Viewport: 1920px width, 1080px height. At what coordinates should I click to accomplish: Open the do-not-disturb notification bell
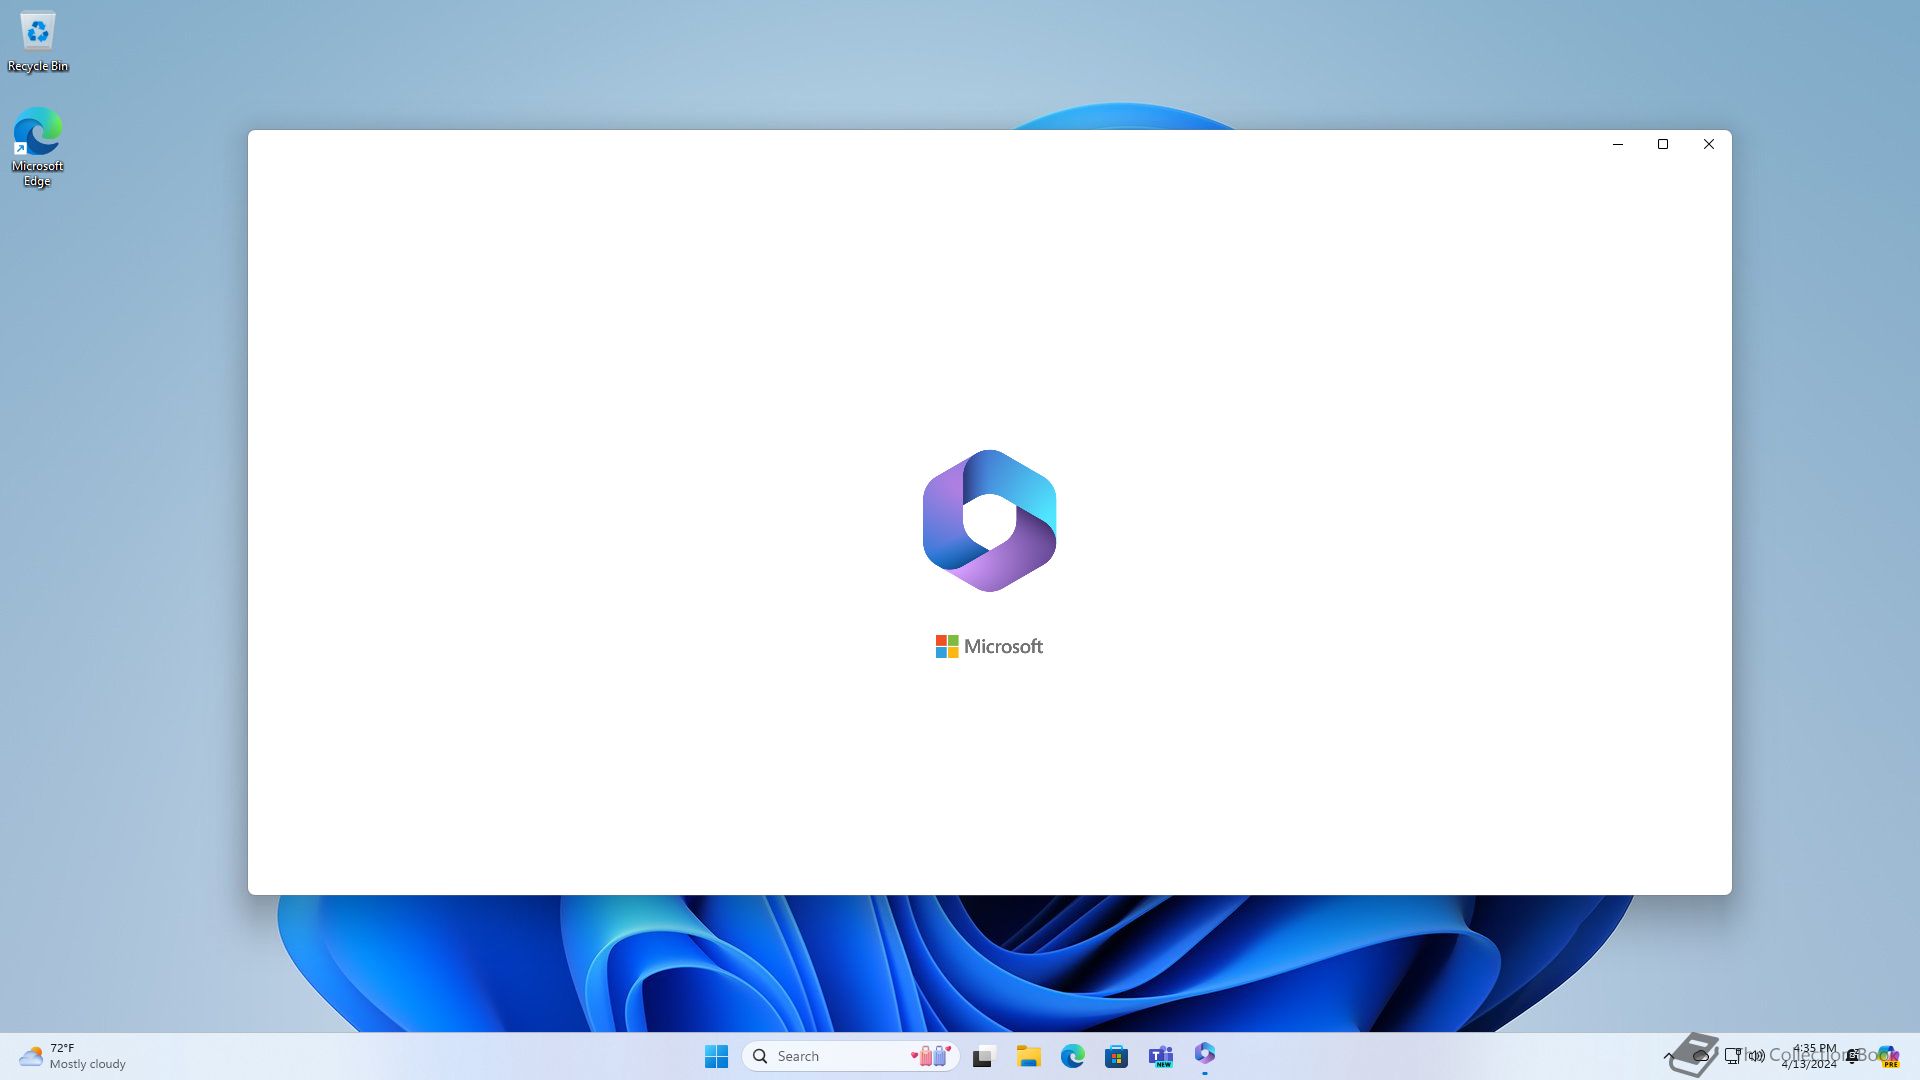[x=1853, y=1056]
